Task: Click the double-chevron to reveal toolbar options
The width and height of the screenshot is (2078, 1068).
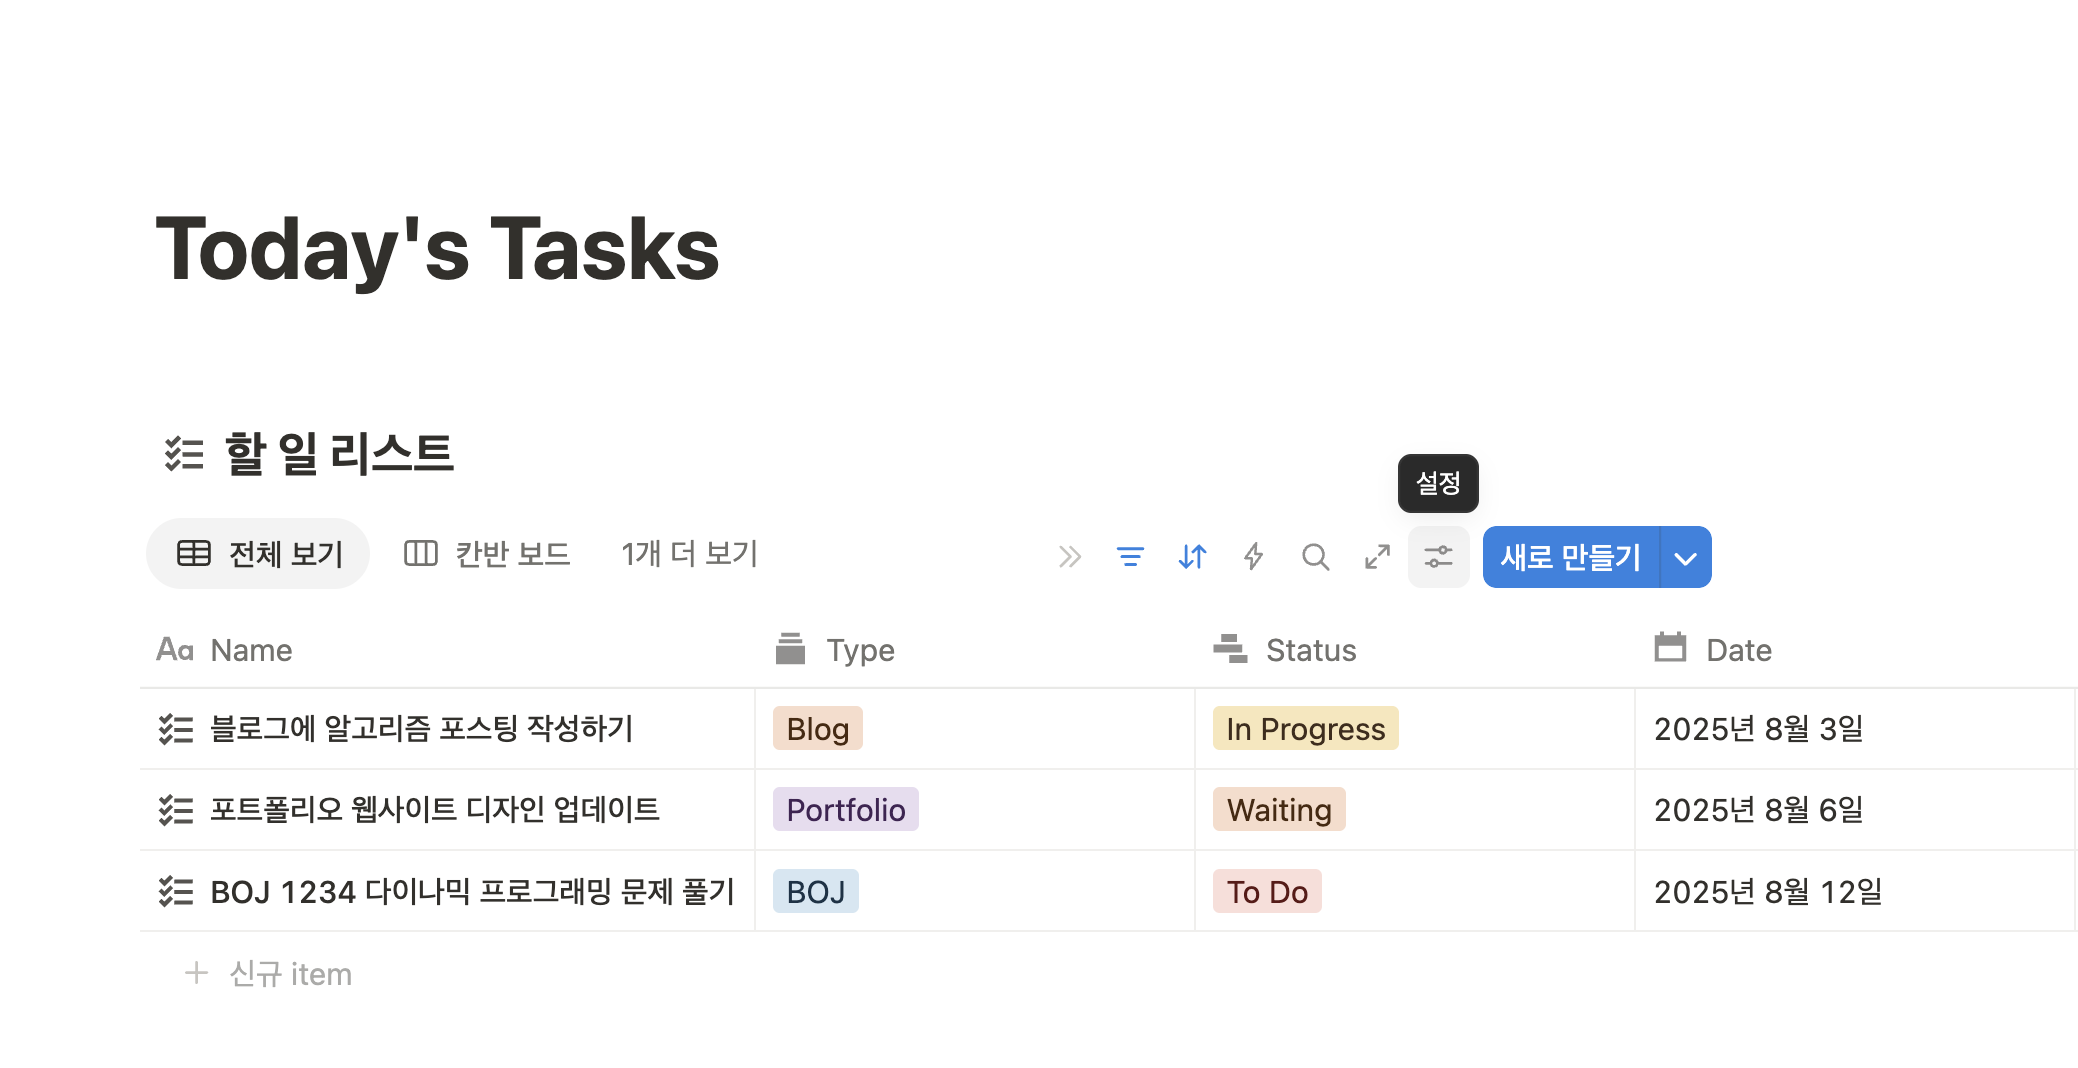Action: coord(1069,557)
